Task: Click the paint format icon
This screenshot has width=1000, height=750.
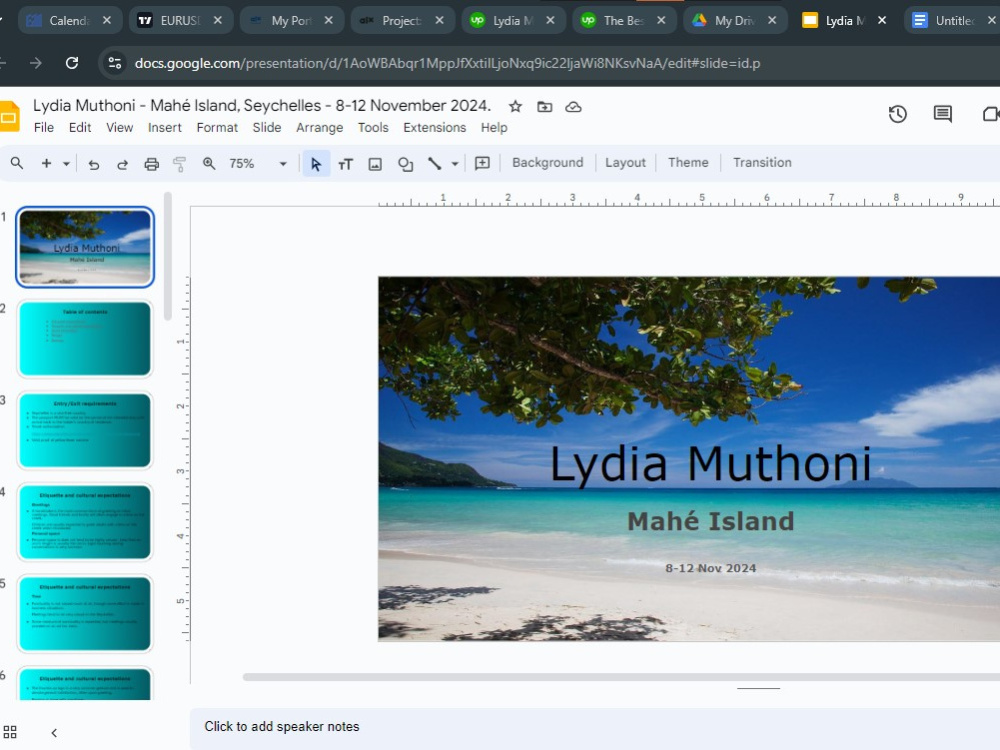Action: click(179, 164)
